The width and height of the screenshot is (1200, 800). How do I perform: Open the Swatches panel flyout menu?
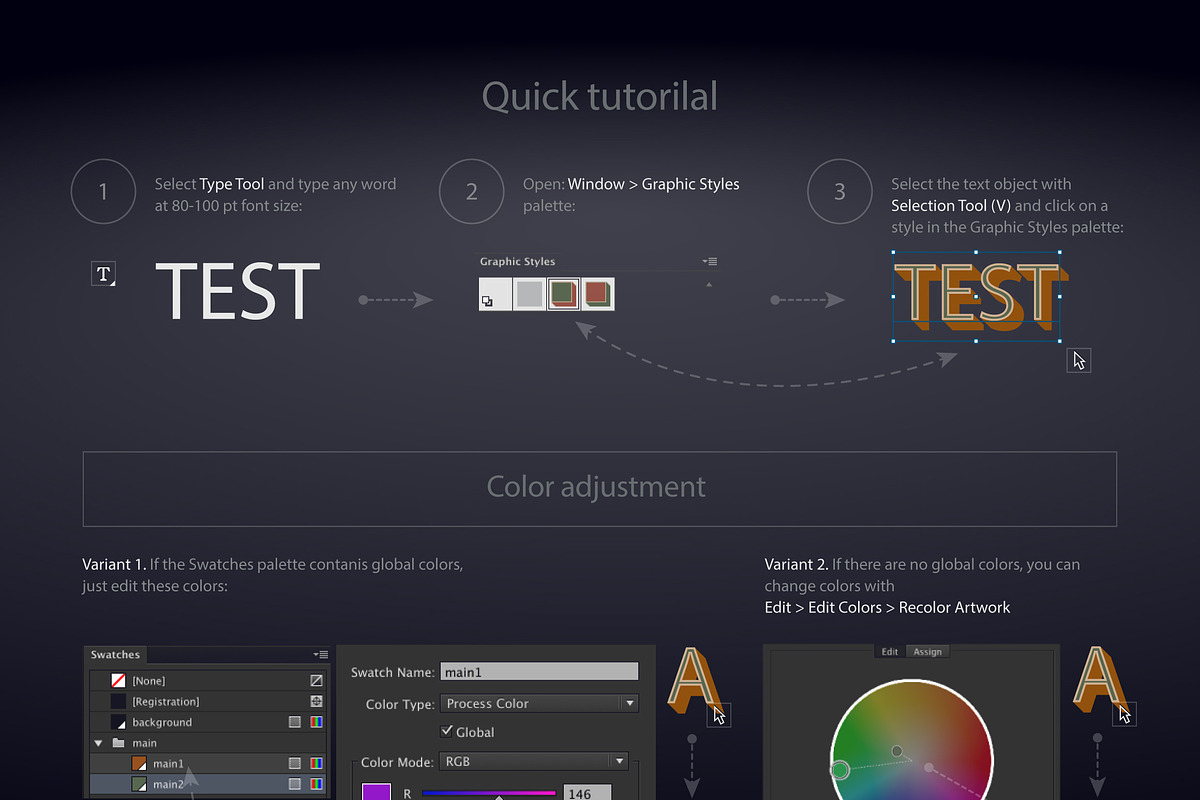pyautogui.click(x=320, y=655)
